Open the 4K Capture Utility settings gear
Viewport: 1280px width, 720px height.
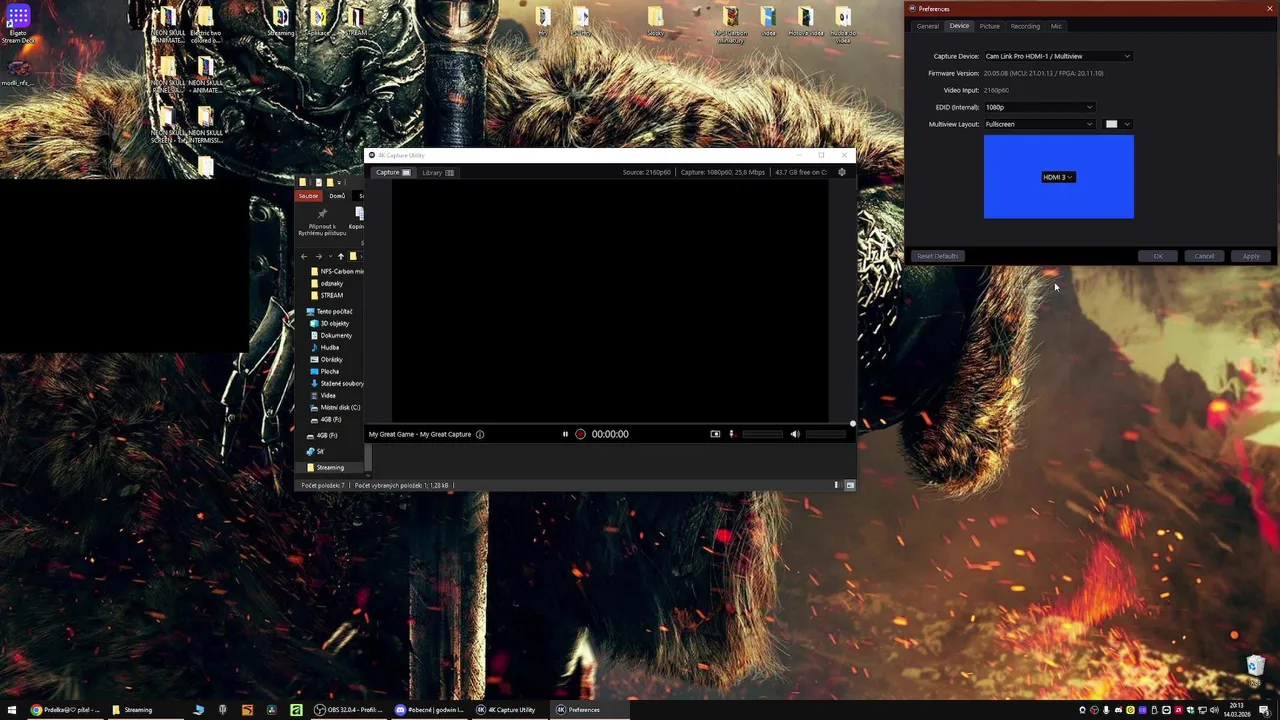coord(842,172)
